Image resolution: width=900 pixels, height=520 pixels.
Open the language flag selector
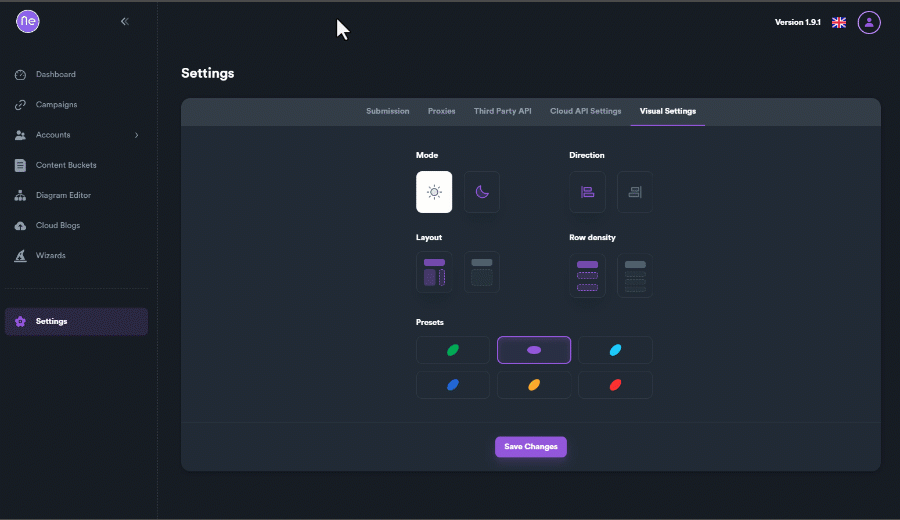pyautogui.click(x=839, y=22)
